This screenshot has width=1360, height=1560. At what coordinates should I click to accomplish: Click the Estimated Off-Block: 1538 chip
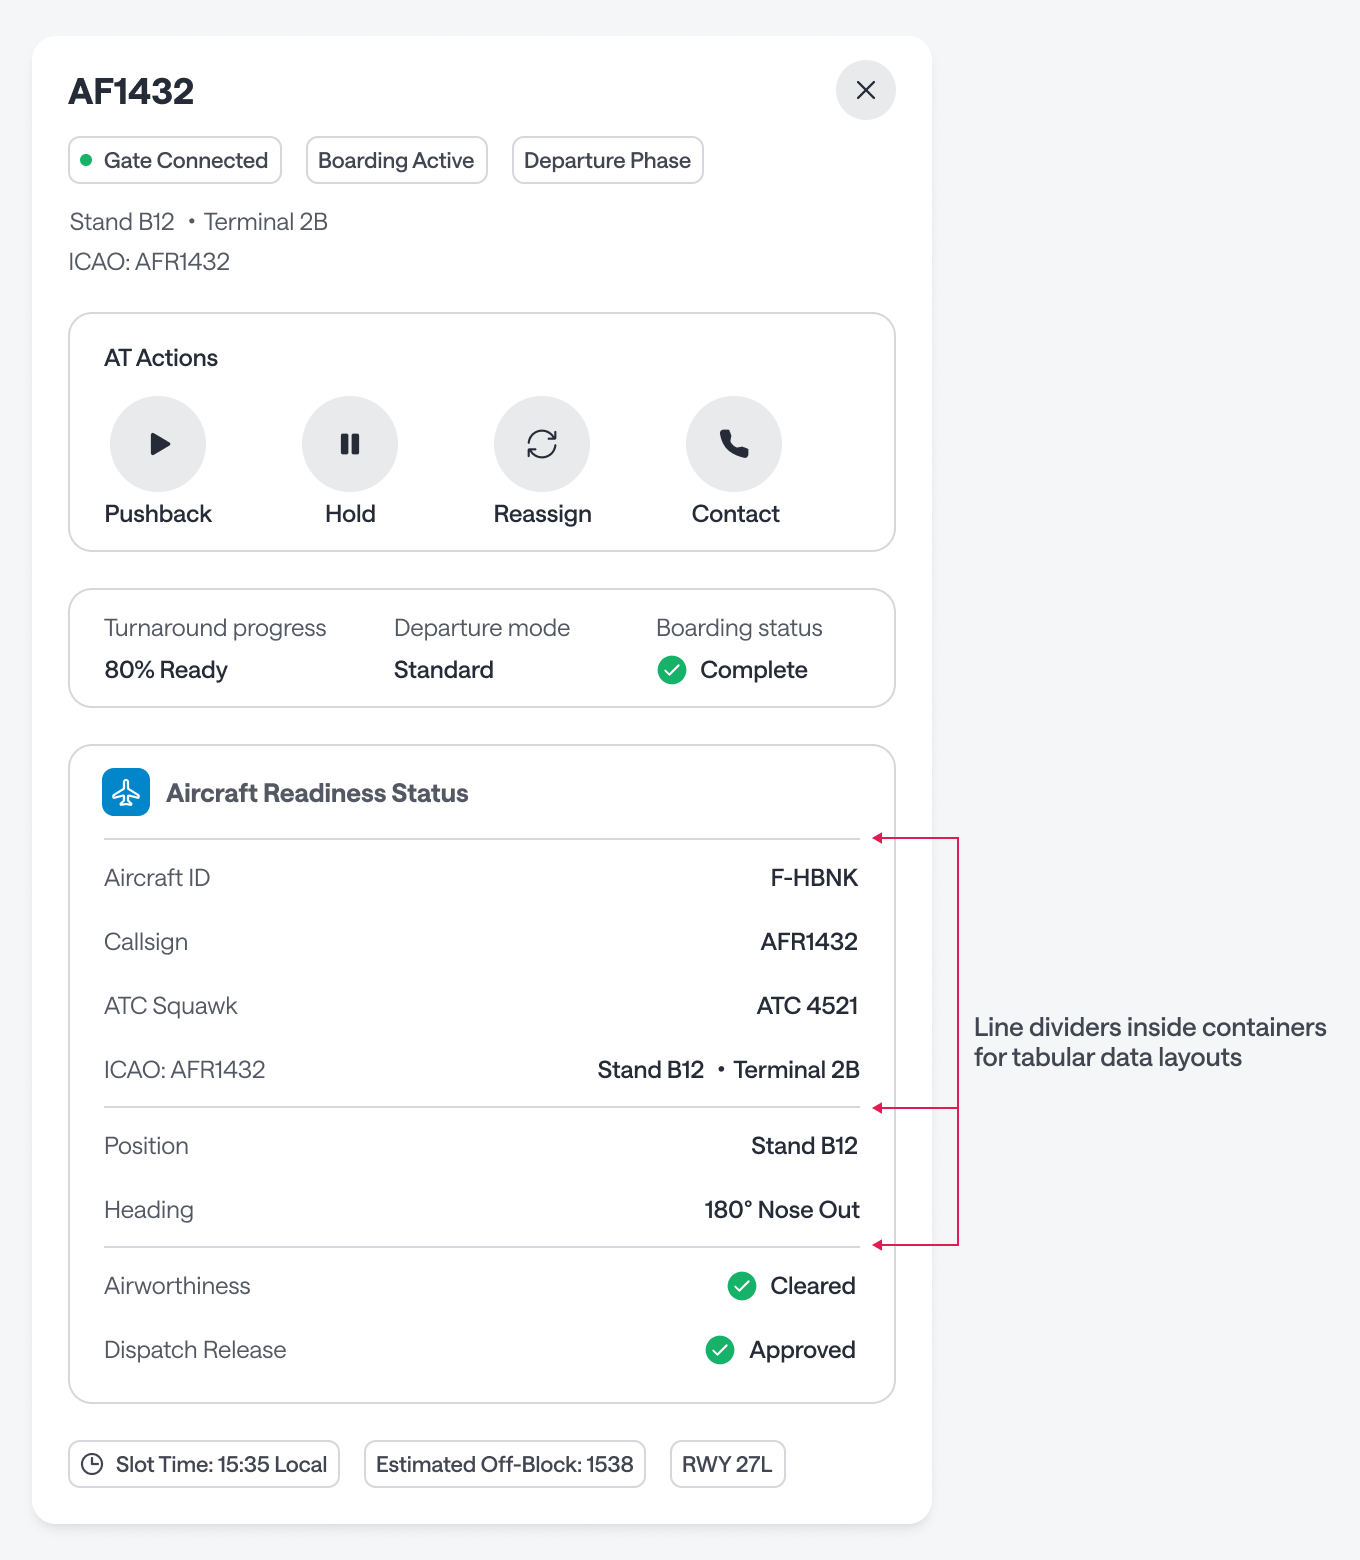[x=504, y=1464]
